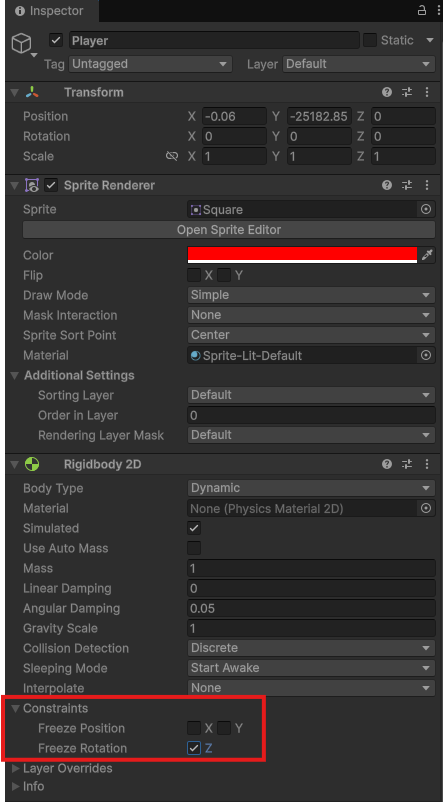This screenshot has height=802, width=443.
Task: Click the Gravity Scale field
Action: pyautogui.click(x=311, y=628)
